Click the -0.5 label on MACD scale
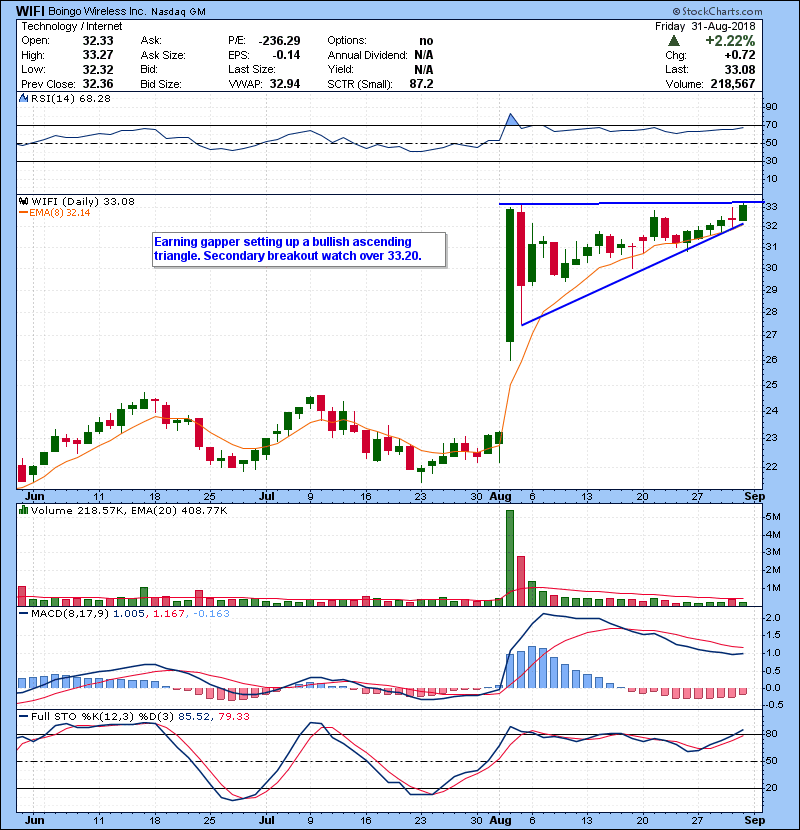Viewport: 800px width, 830px height. click(774, 705)
